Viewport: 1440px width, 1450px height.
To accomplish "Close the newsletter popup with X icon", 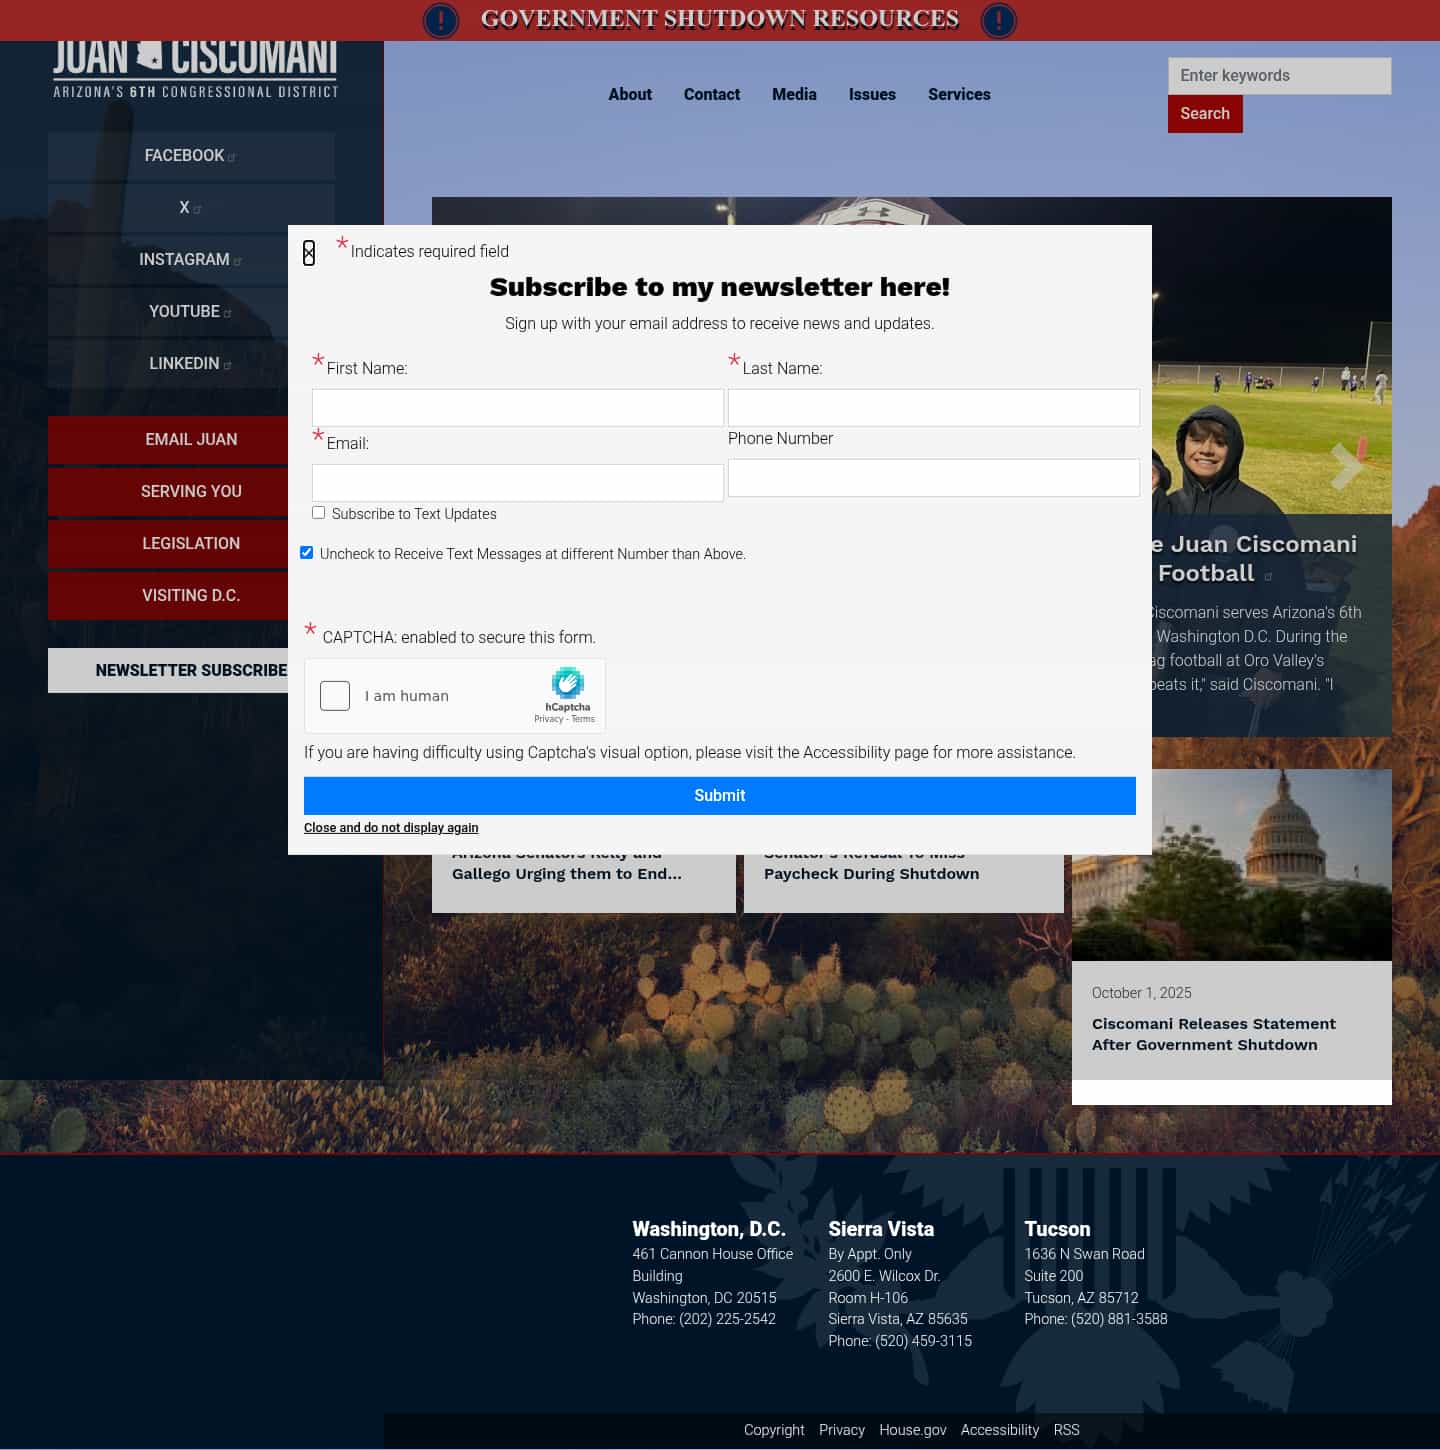I will point(309,253).
